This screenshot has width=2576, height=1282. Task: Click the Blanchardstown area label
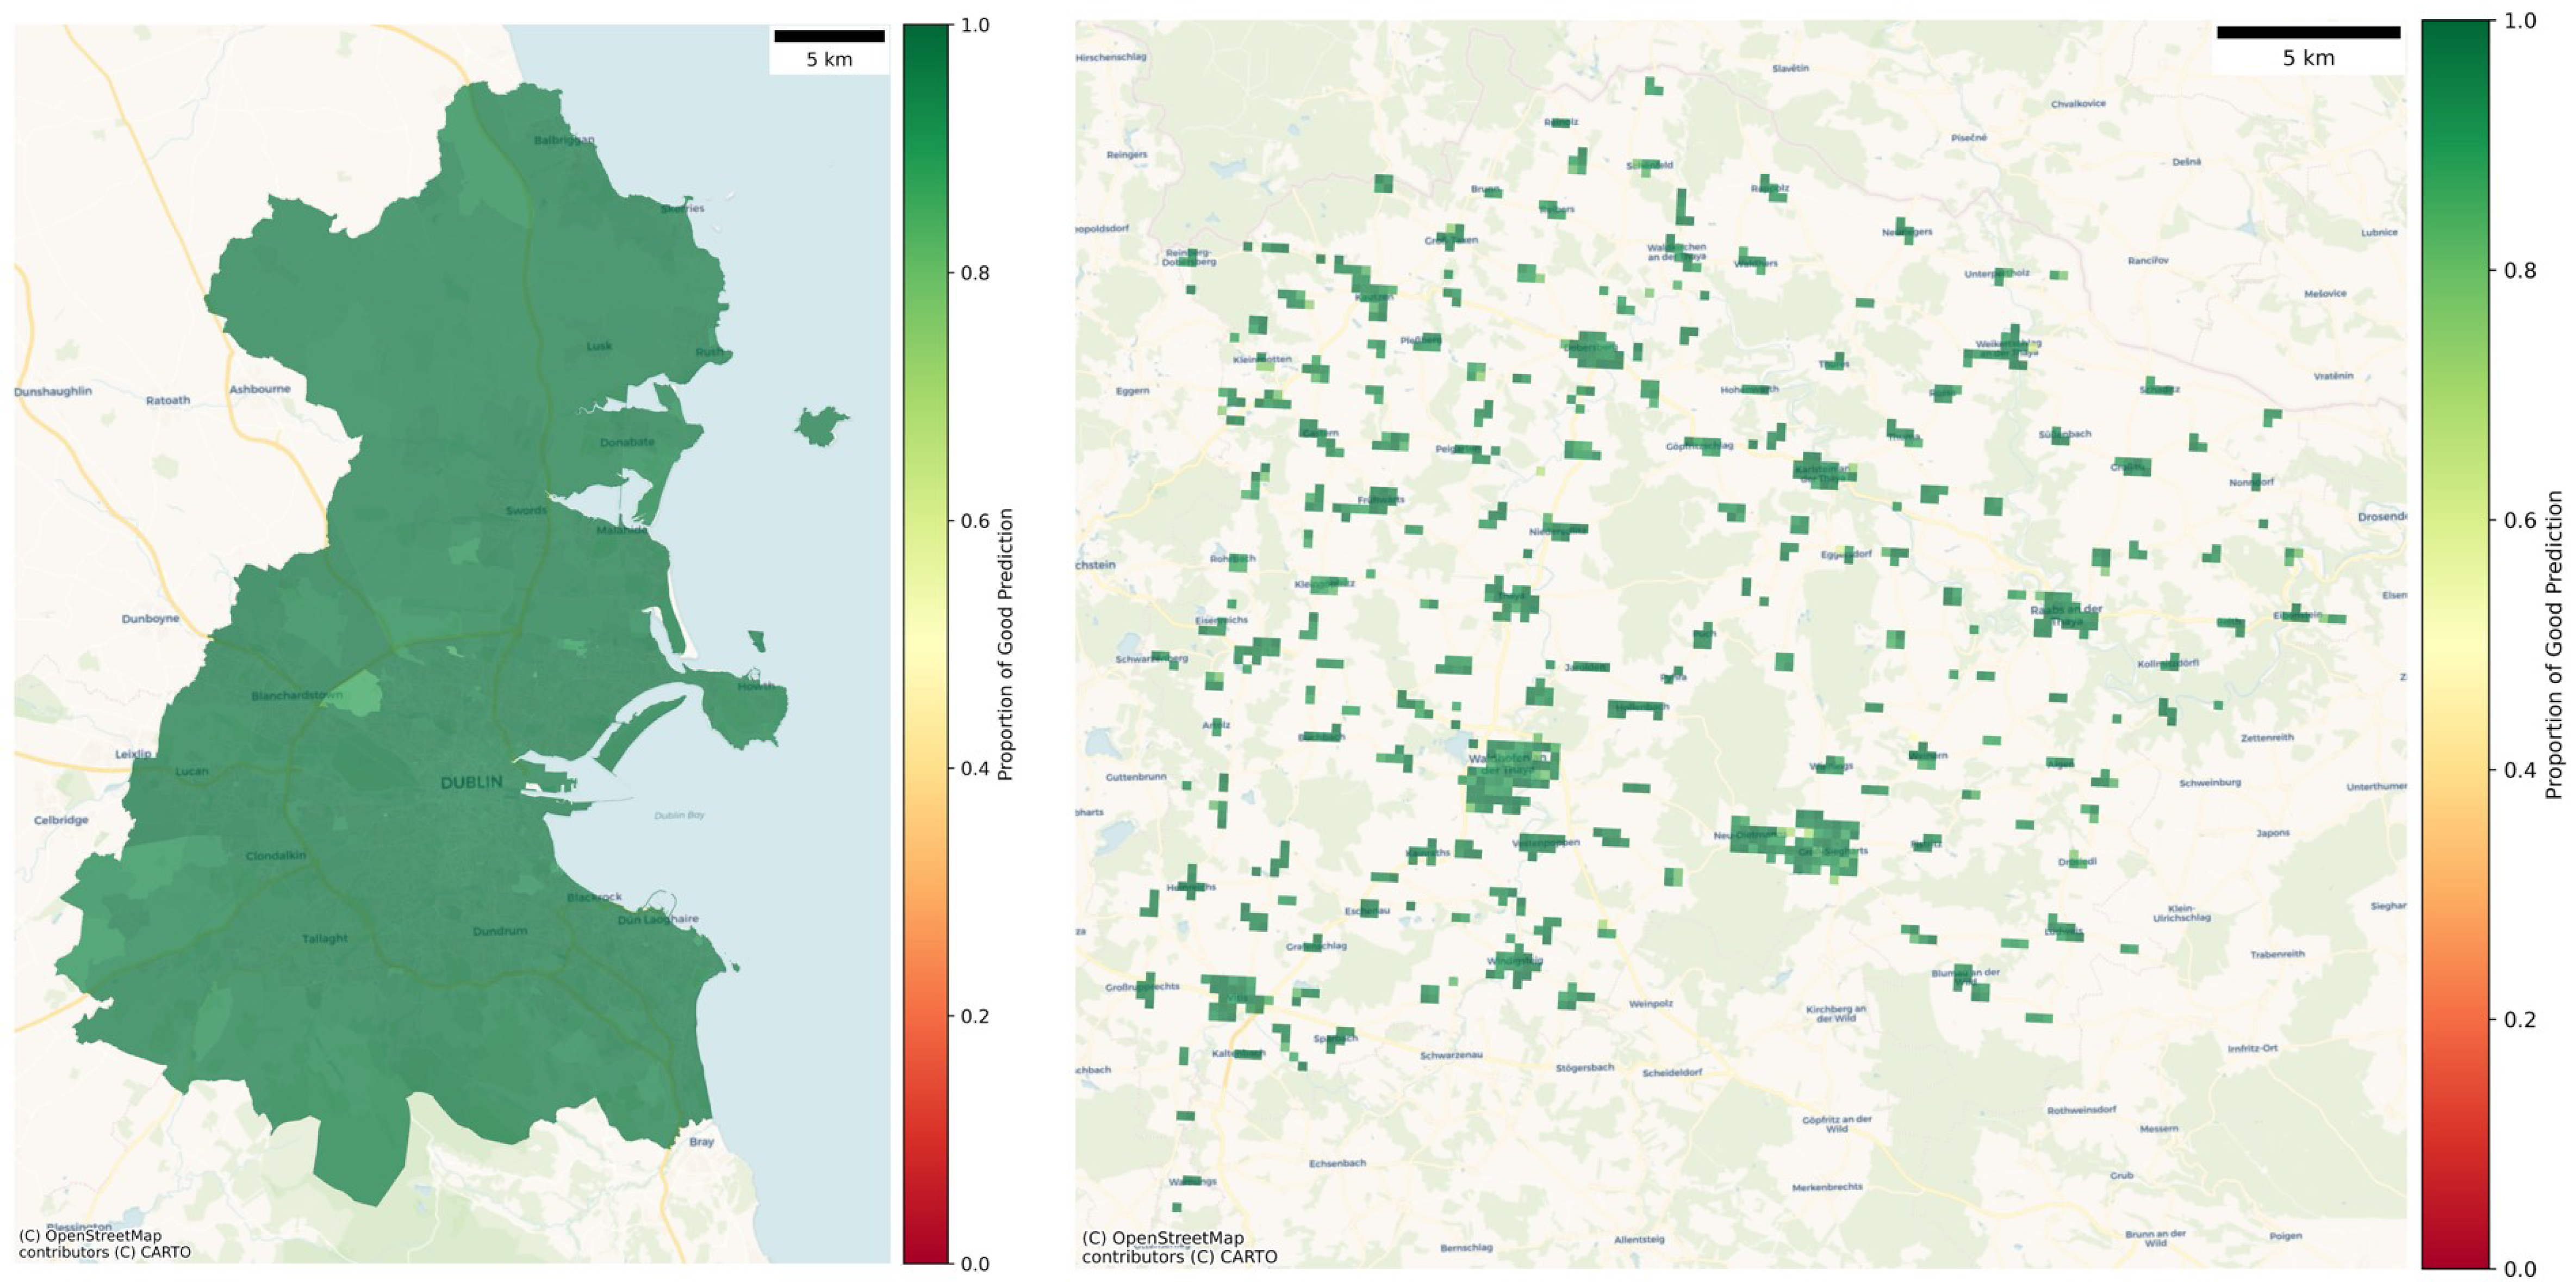point(296,695)
